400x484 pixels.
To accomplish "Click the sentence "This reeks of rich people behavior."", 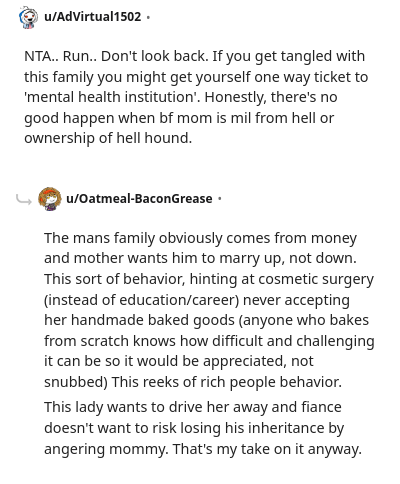I will tap(227, 382).
